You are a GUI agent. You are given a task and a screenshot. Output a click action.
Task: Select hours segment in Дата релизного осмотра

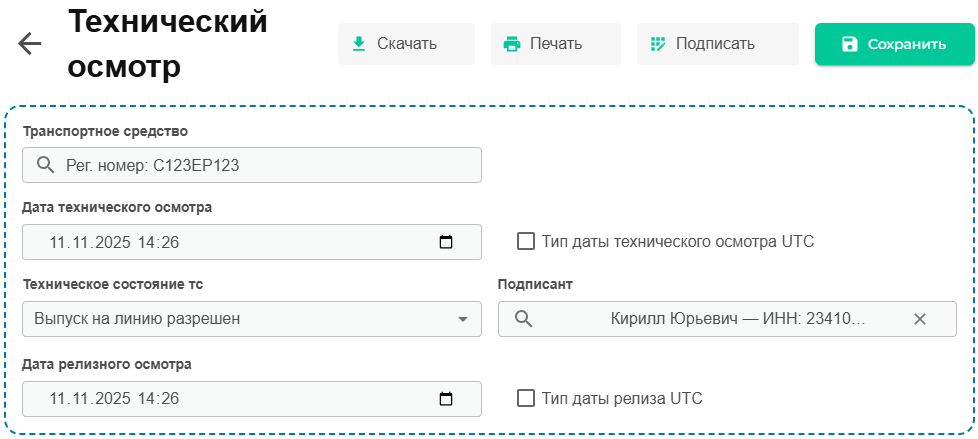pyautogui.click(x=147, y=399)
